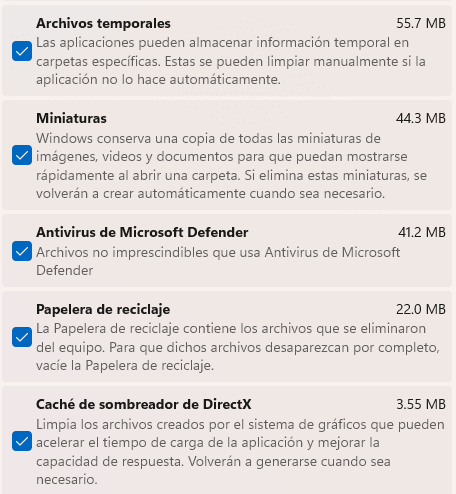
Task: Disable Caché de sombreador de DirectX checkbox
Action: point(22,441)
